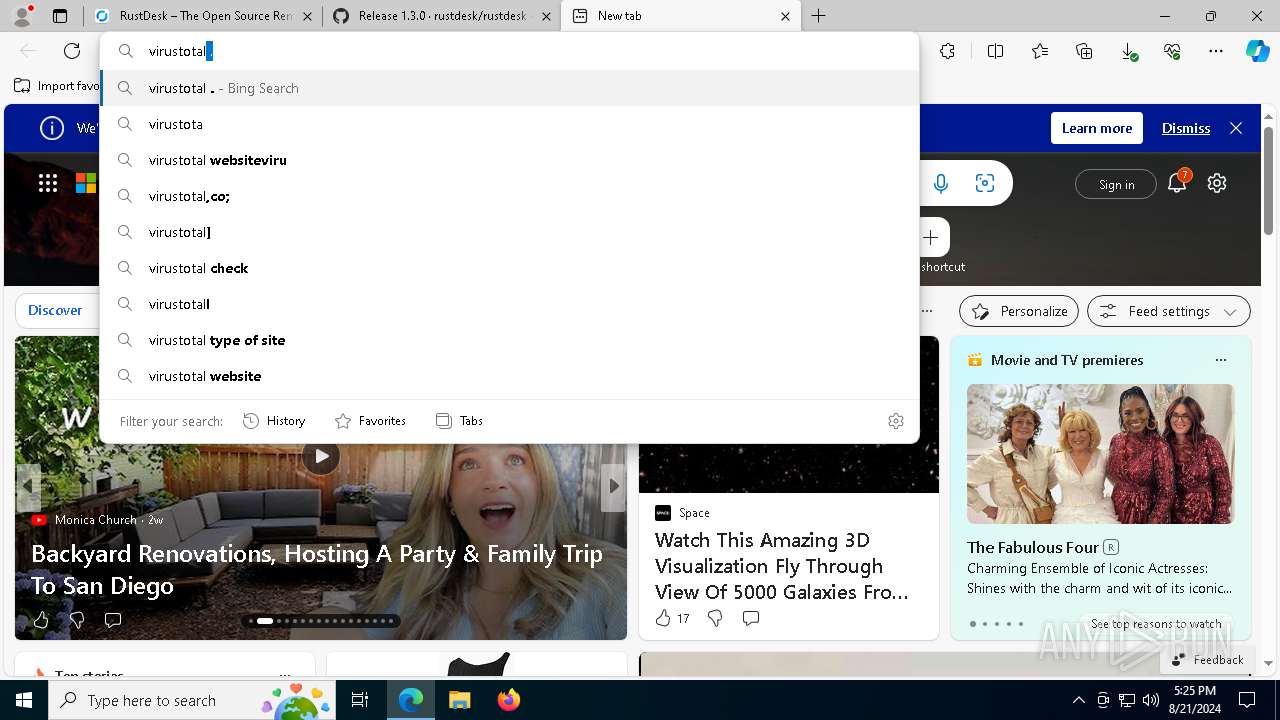Image resolution: width=1280 pixels, height=720 pixels.
Task: Open Settings and more ellipsis menu
Action: coord(1216,51)
